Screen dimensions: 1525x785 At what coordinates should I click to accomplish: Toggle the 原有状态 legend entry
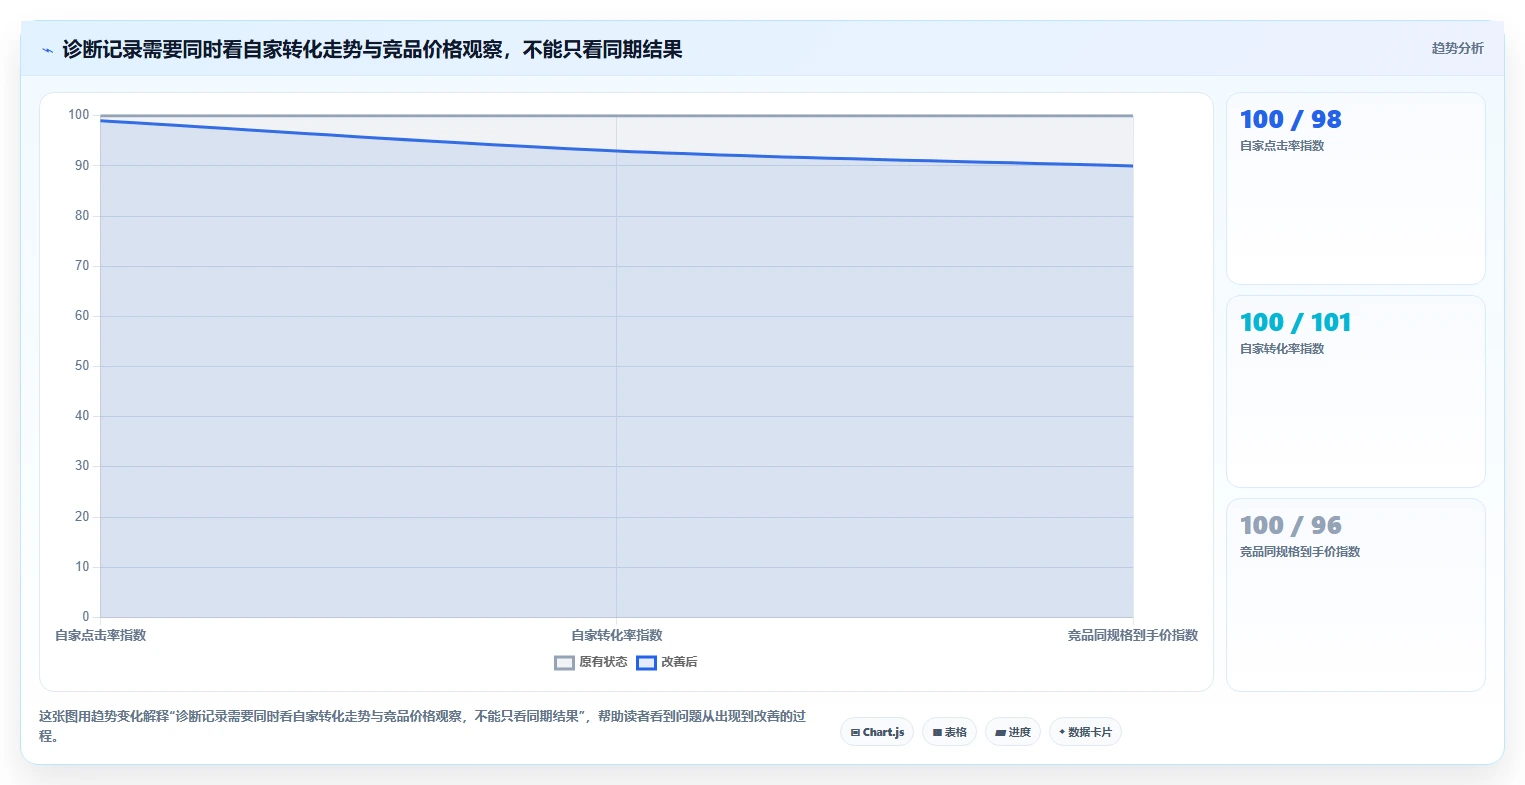(x=591, y=662)
